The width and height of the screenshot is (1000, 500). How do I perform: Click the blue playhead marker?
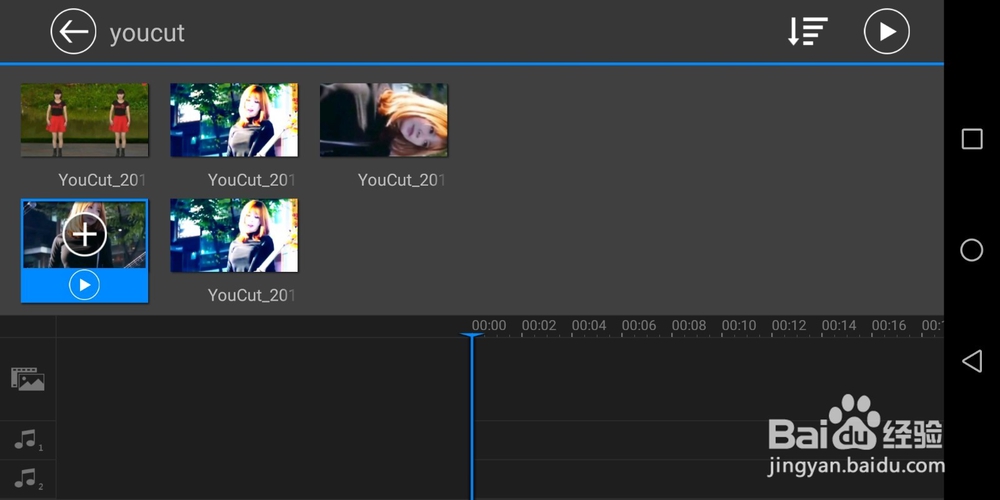tap(472, 337)
